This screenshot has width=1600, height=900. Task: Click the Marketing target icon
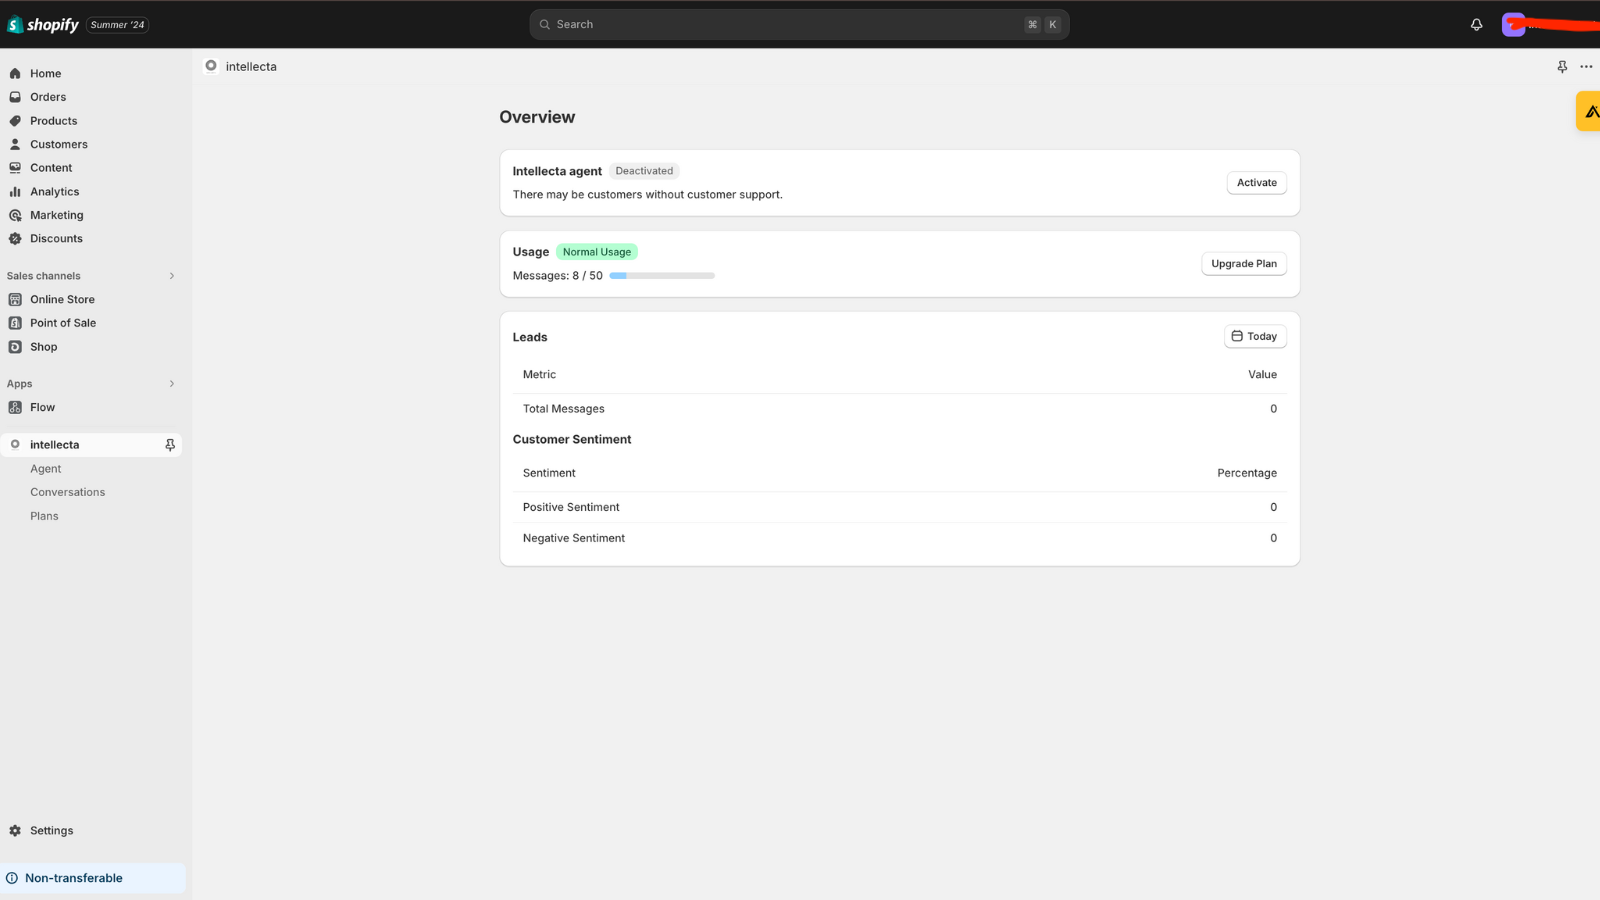point(15,215)
